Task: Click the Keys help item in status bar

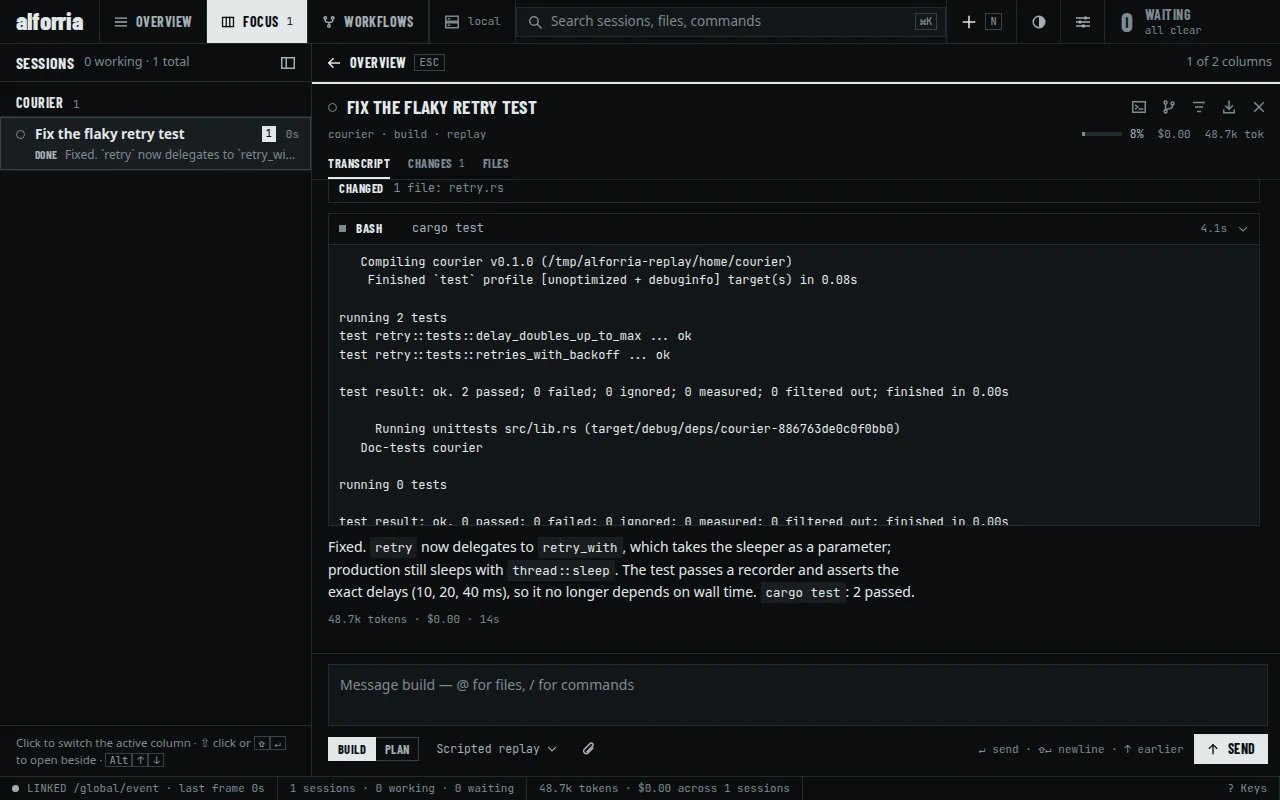Action: point(1247,788)
